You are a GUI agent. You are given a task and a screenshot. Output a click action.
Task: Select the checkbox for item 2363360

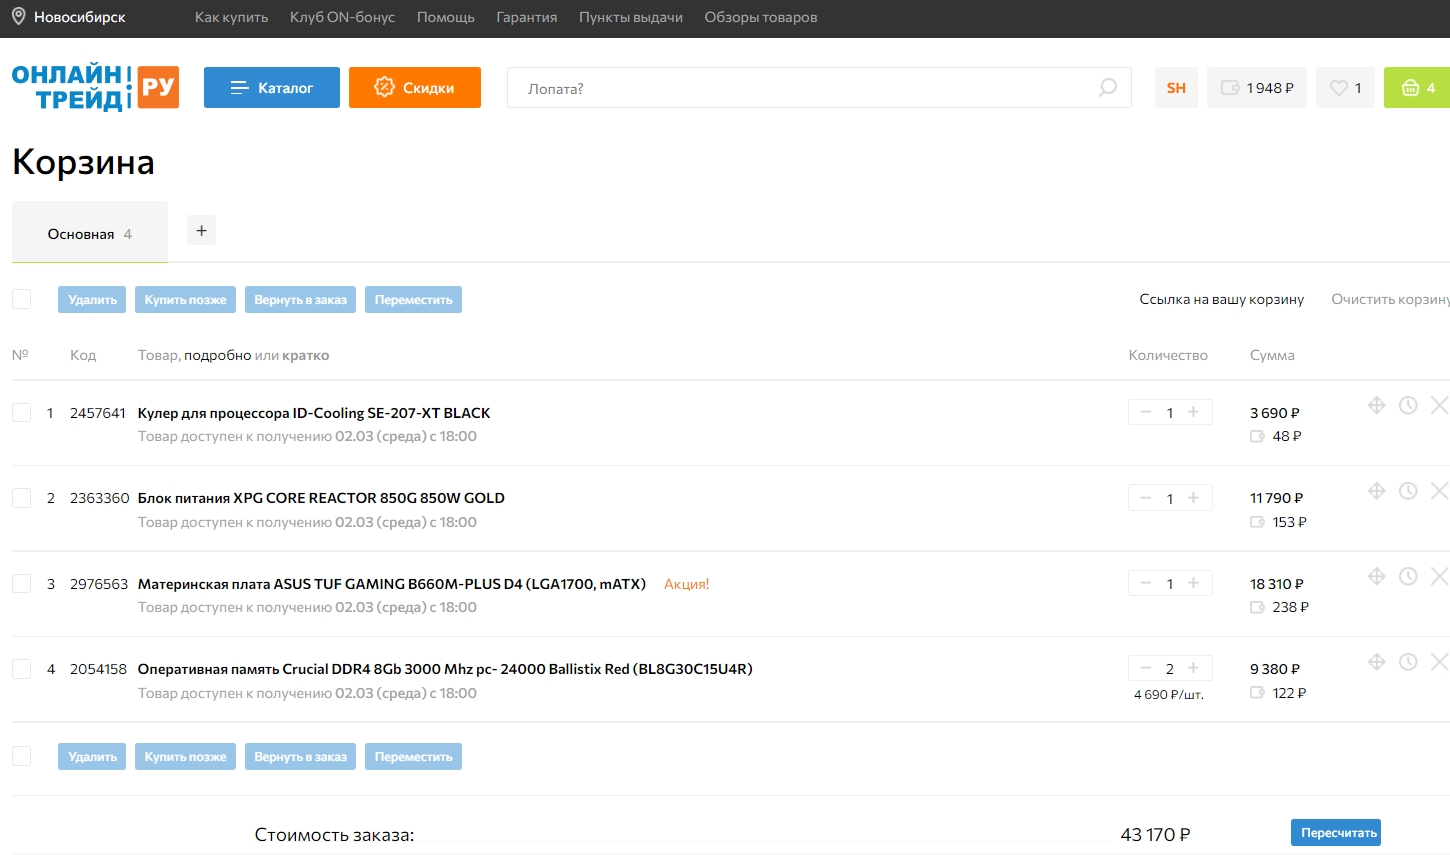pos(21,498)
